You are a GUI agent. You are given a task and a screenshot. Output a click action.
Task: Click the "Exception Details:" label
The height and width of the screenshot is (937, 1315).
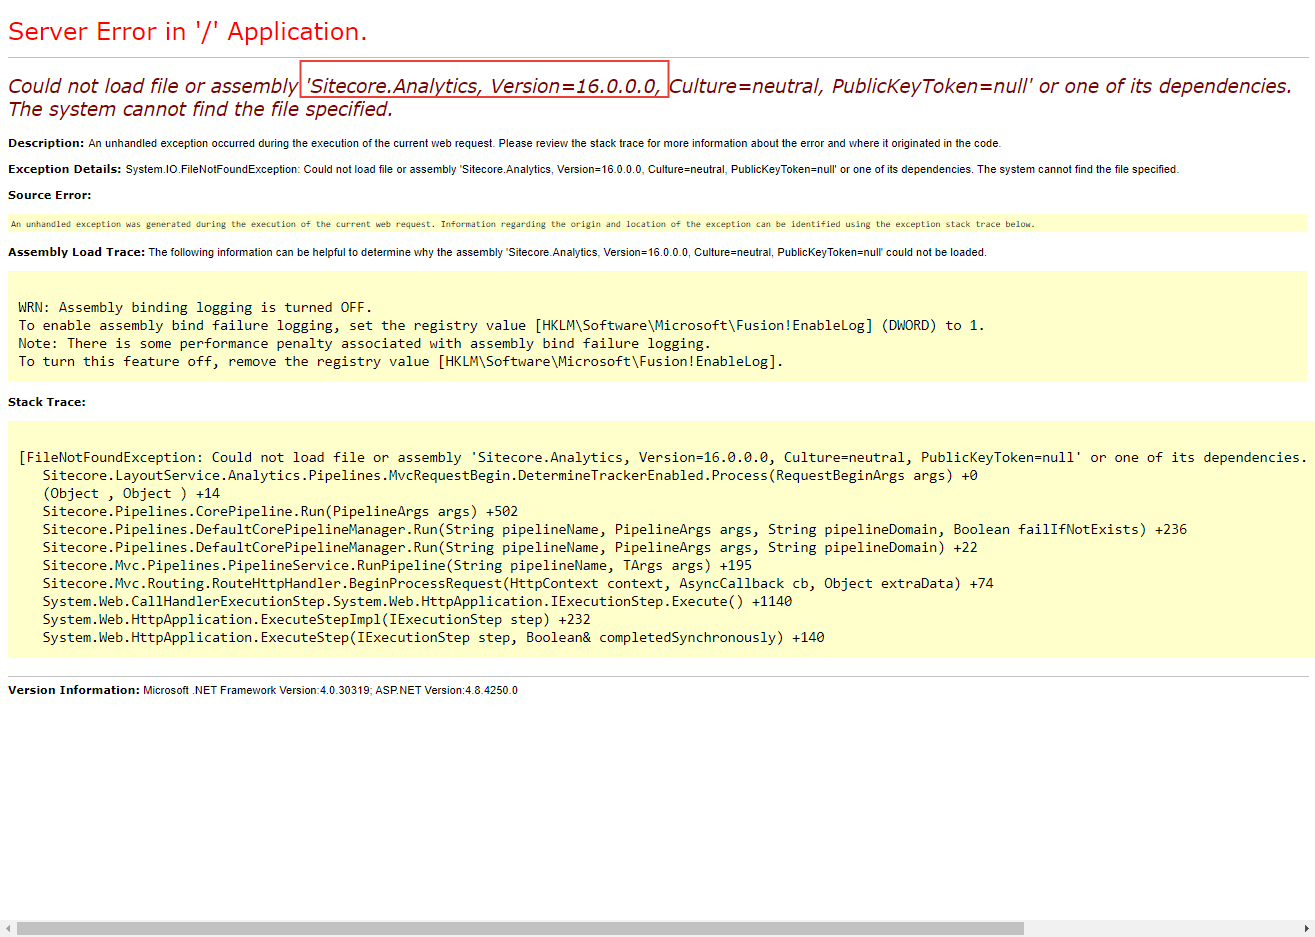click(65, 169)
